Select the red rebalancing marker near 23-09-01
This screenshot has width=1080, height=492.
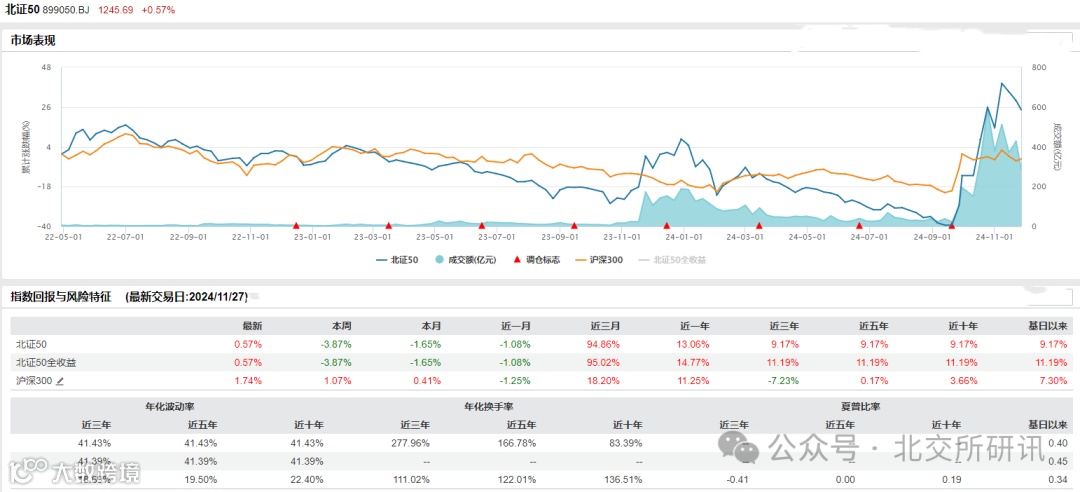pyautogui.click(x=574, y=225)
